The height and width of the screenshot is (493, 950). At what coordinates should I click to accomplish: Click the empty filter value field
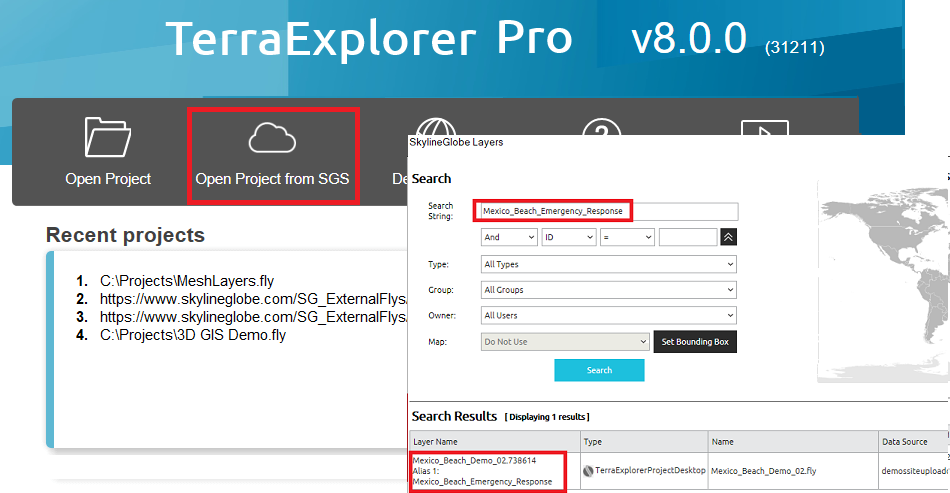pyautogui.click(x=688, y=237)
